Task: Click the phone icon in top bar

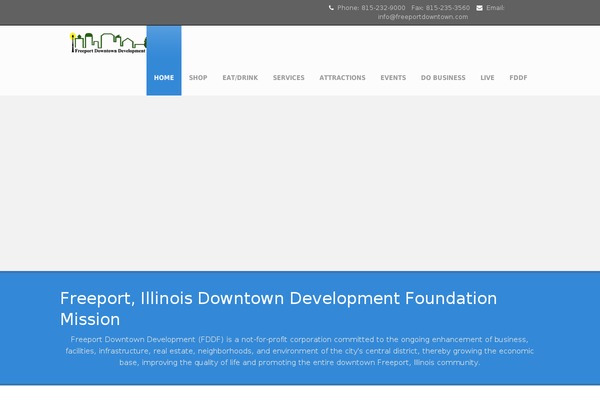Action: 331,8
